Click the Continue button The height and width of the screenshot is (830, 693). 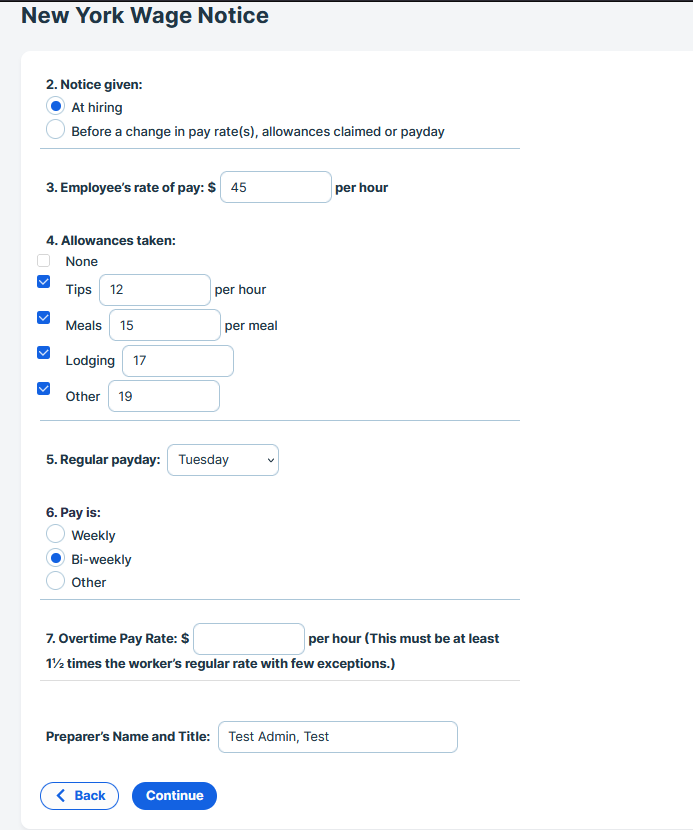coord(174,796)
